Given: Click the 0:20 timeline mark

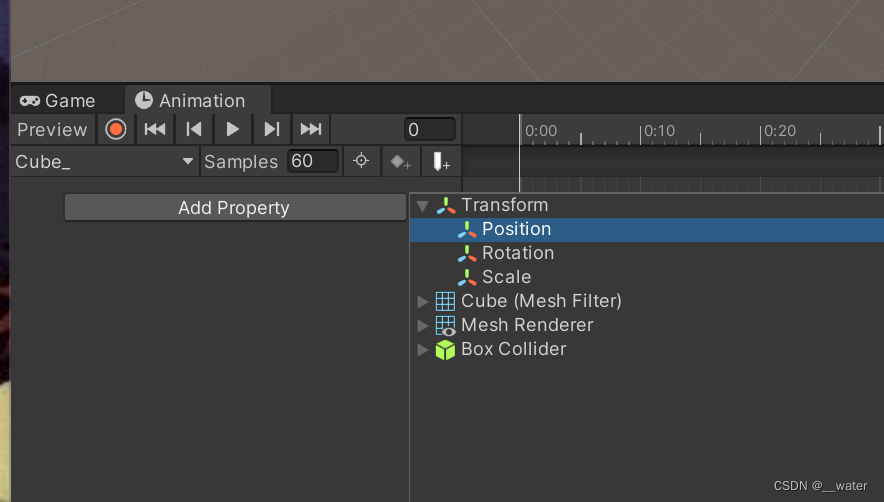Looking at the screenshot, I should [x=780, y=131].
